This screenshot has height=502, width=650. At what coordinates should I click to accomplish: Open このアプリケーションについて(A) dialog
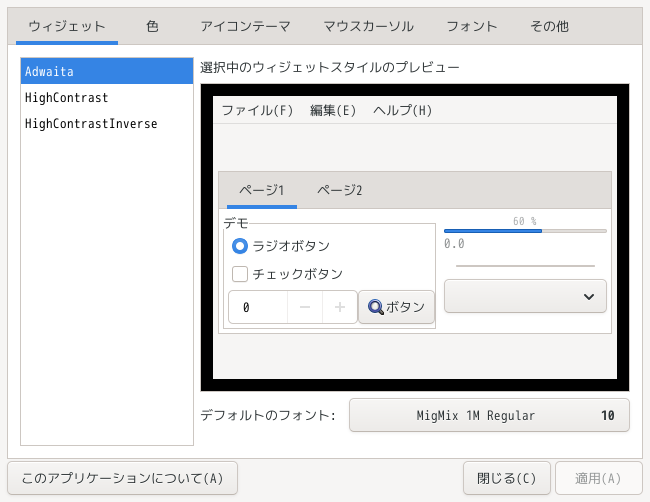pyautogui.click(x=122, y=478)
